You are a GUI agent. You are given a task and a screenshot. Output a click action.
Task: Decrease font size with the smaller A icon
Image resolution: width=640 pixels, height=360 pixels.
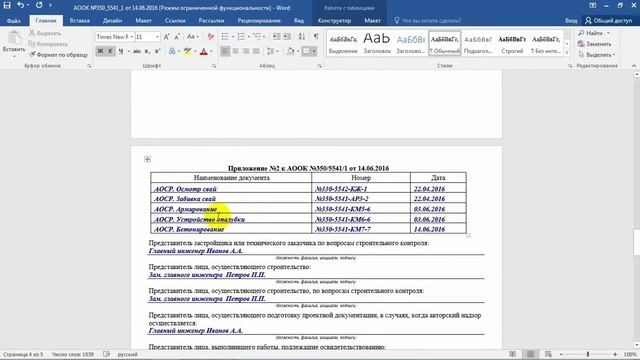[x=177, y=37]
